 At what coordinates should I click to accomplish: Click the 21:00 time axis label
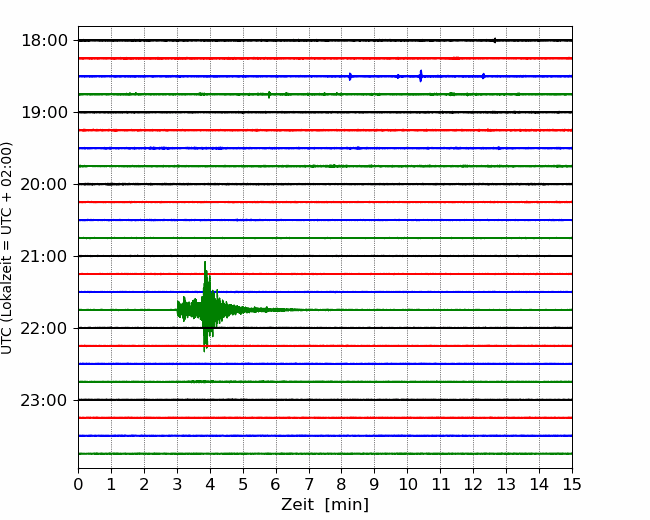[x=44, y=256]
